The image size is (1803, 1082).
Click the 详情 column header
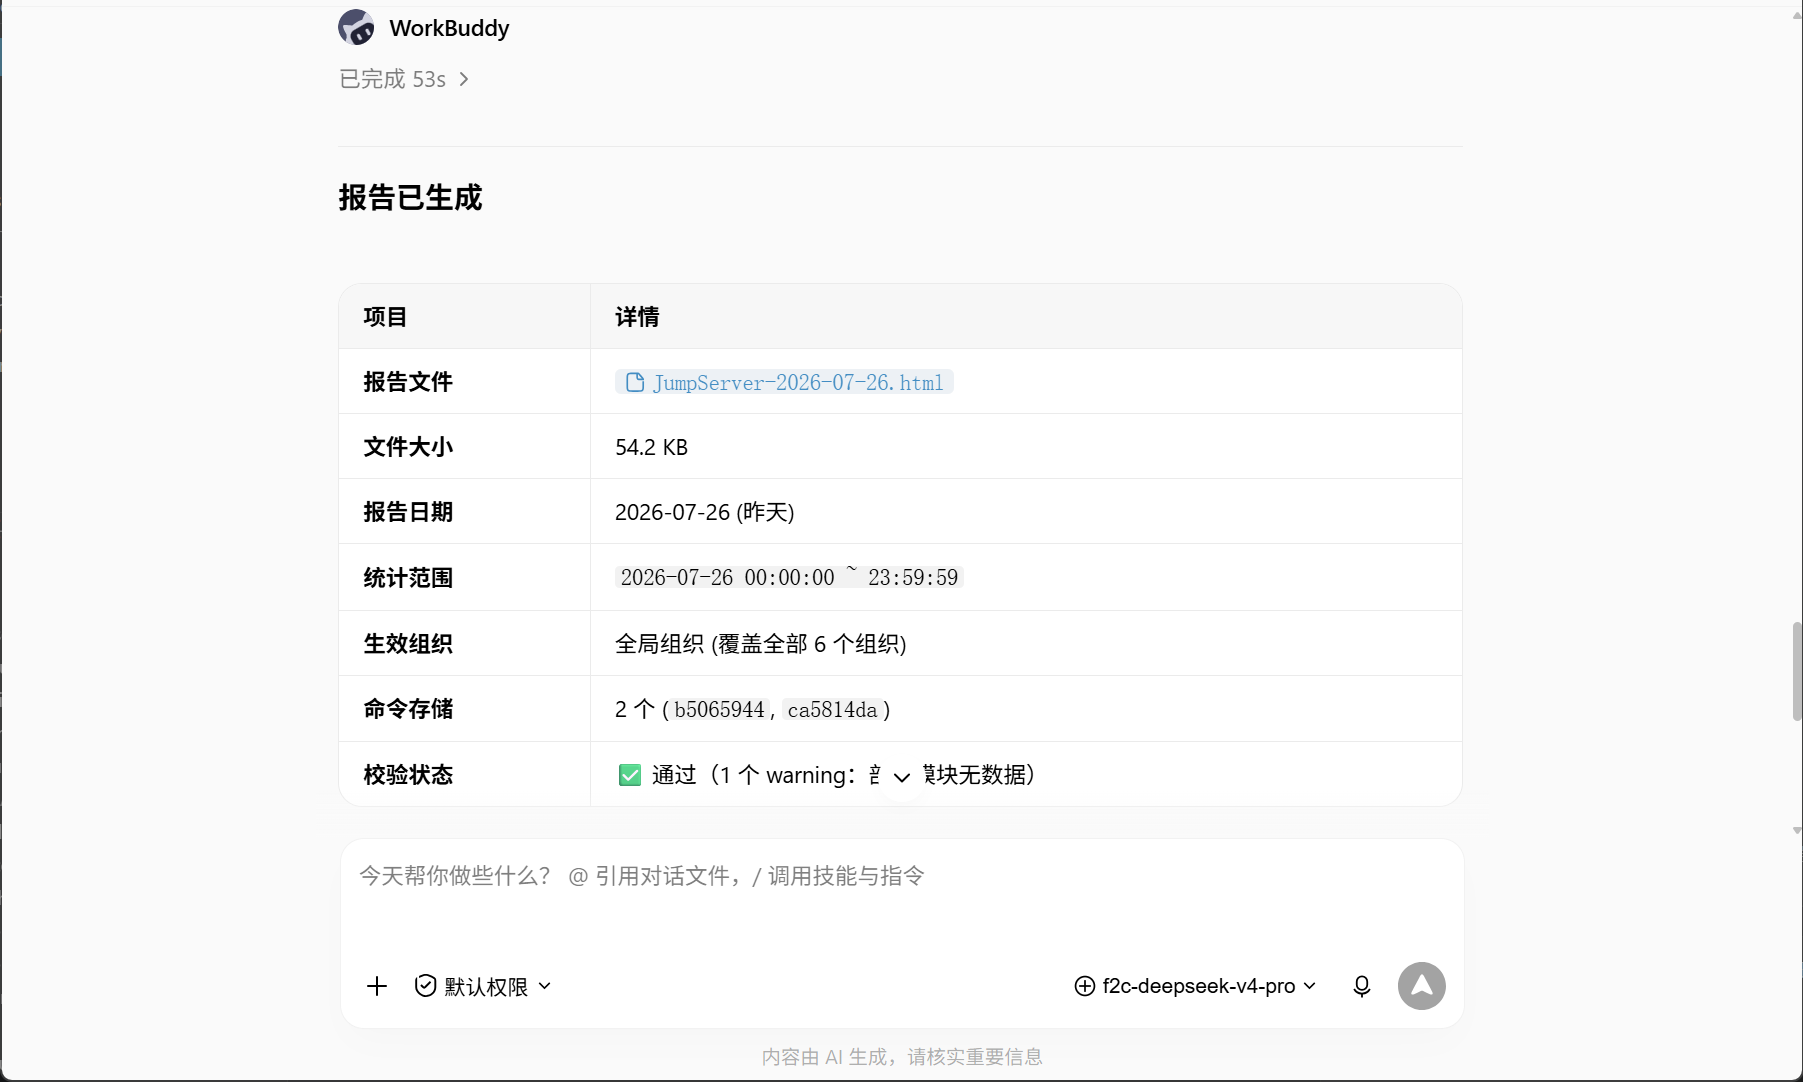(x=637, y=317)
